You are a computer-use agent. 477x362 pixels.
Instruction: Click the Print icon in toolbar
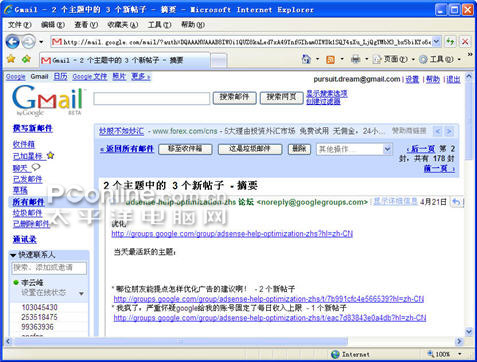tap(356, 59)
